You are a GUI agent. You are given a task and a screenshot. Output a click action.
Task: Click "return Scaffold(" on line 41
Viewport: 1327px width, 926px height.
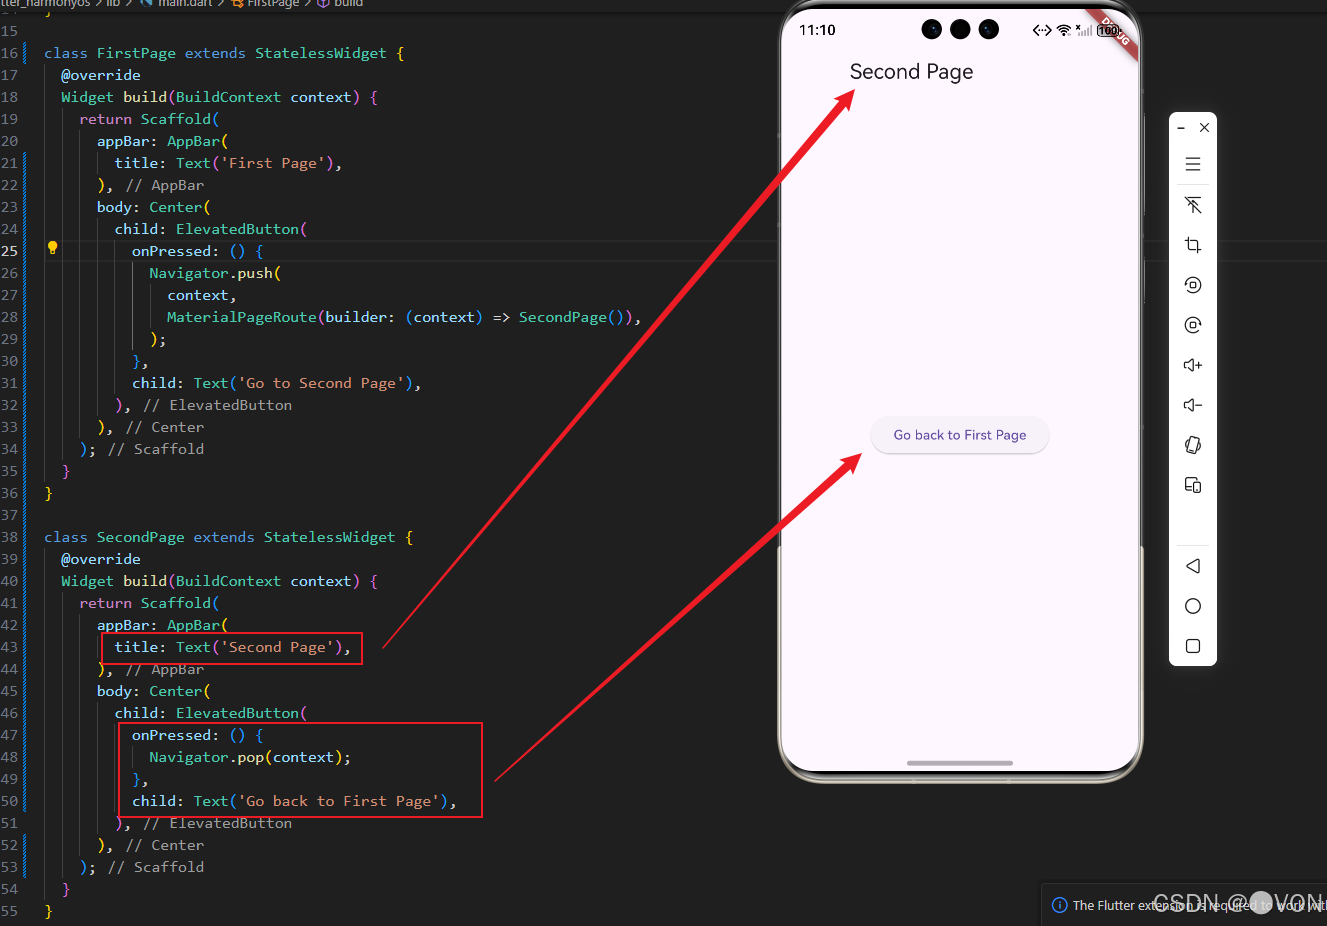[149, 603]
